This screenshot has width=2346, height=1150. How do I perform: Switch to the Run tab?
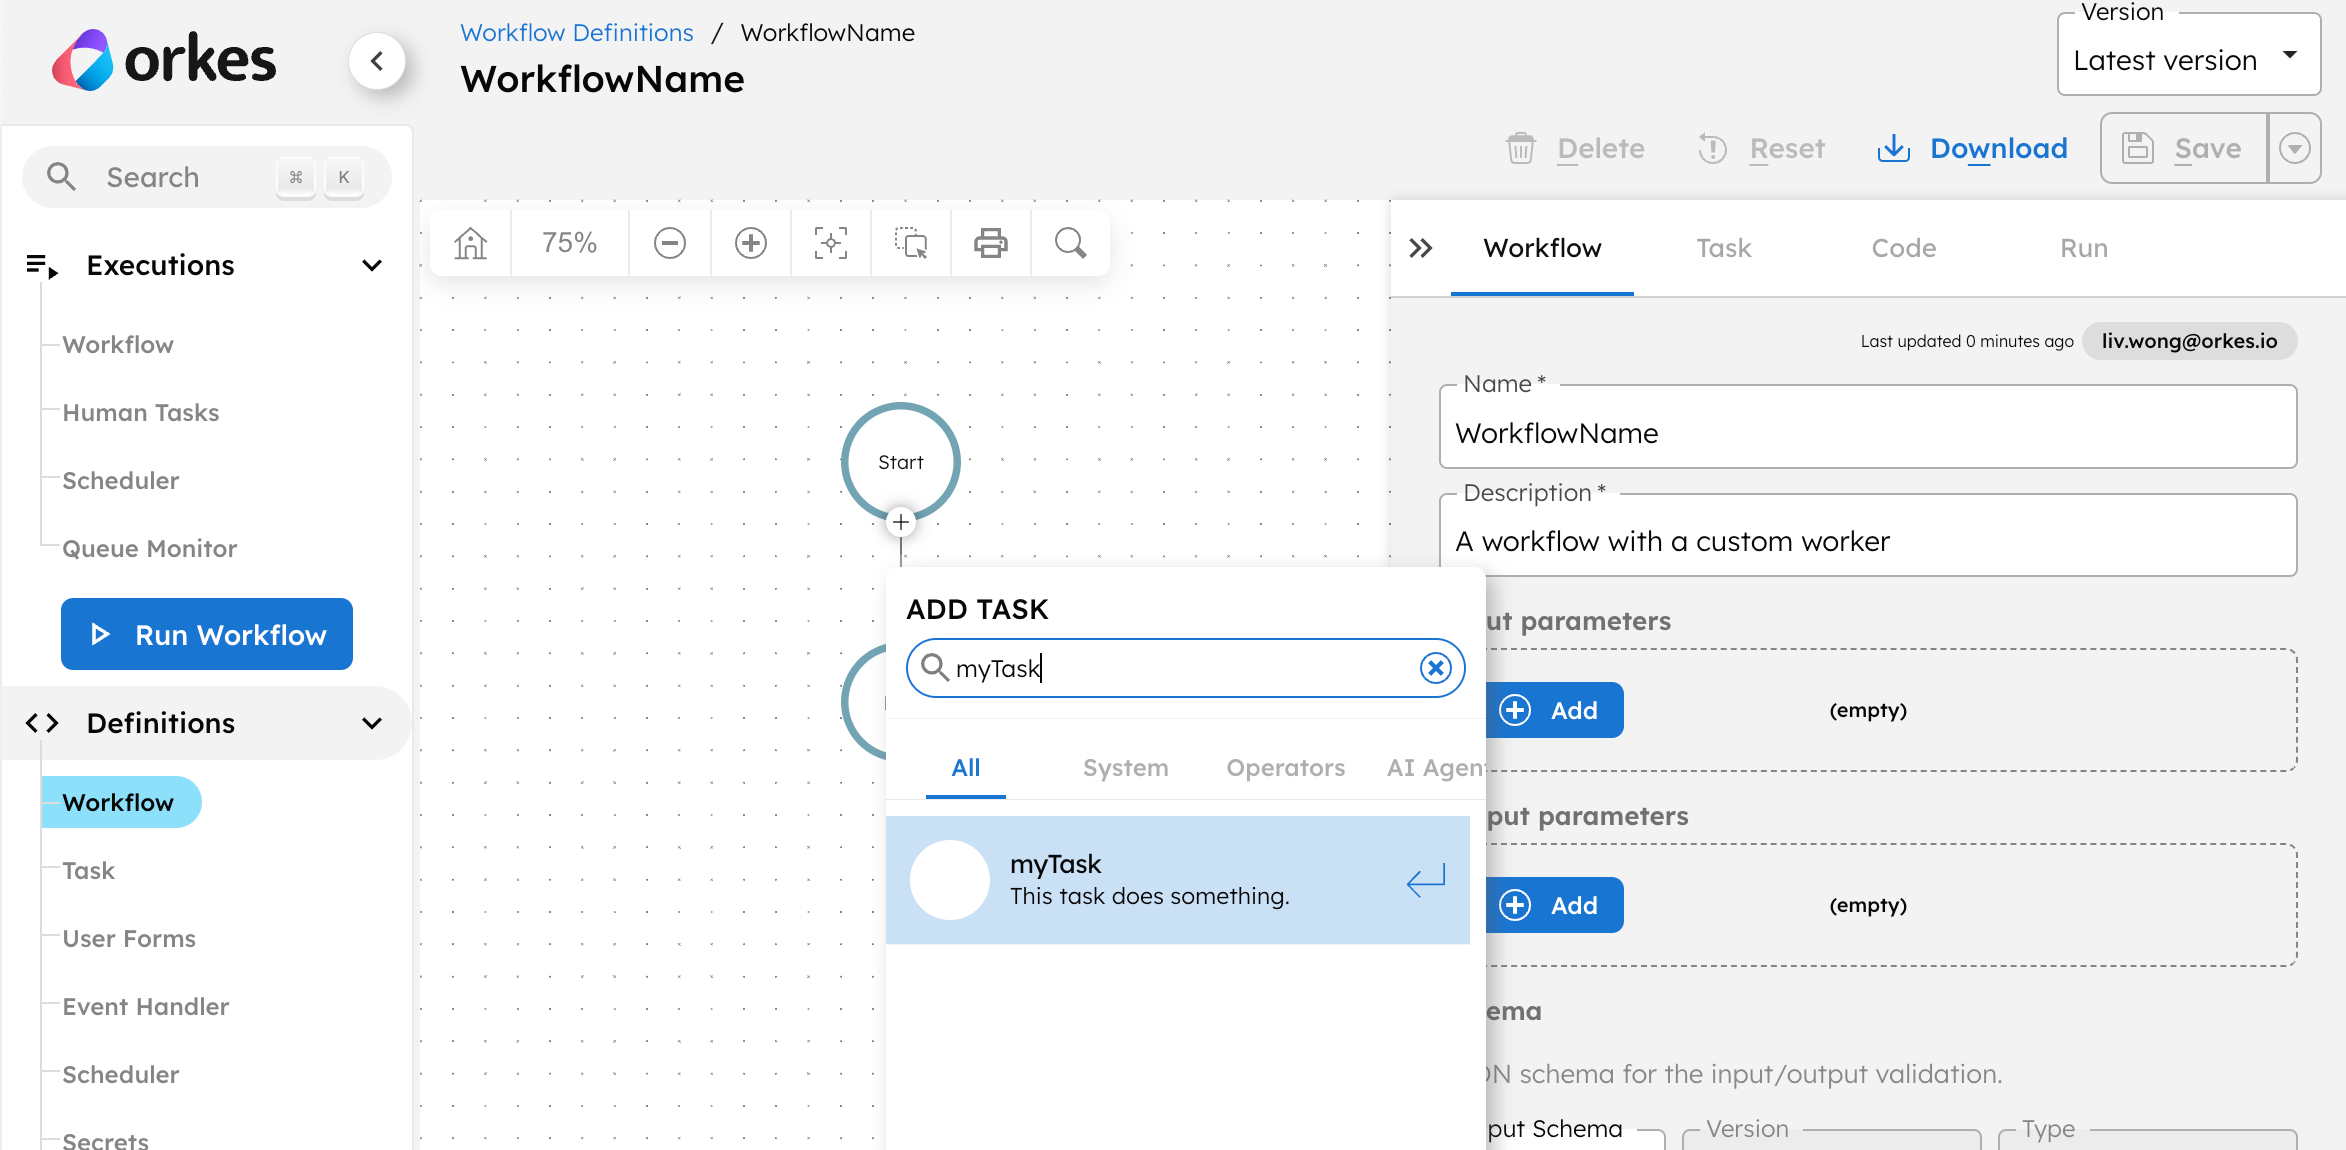point(2084,248)
